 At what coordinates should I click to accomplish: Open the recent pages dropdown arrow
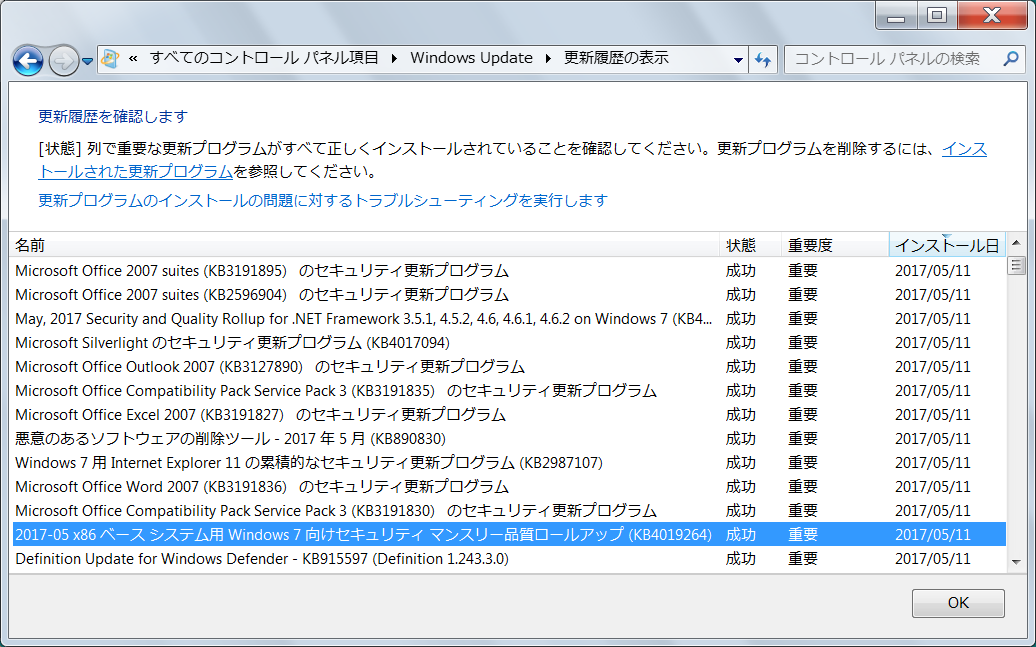pos(87,61)
